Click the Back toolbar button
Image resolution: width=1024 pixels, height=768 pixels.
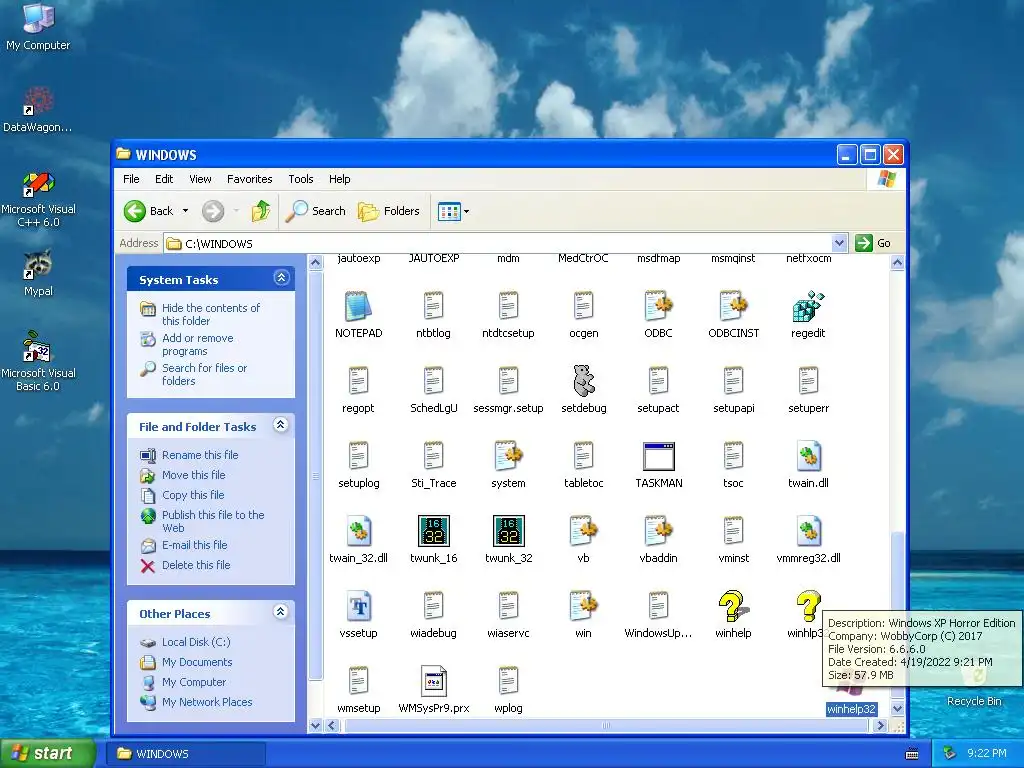tap(150, 211)
